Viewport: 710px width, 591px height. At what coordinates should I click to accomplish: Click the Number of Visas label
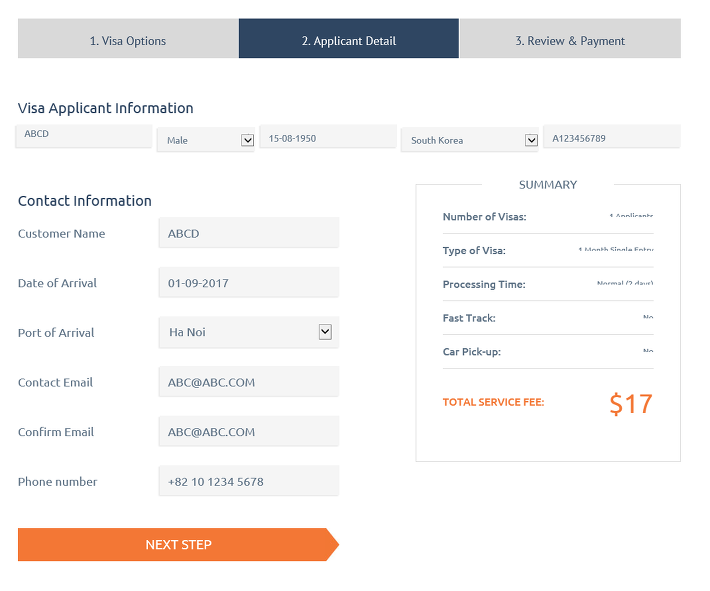pos(485,216)
